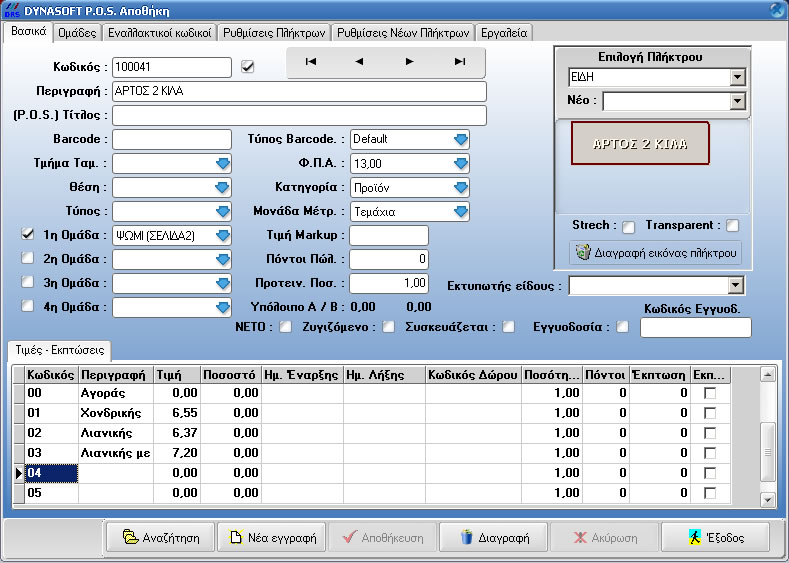Screen dimensions: 789x563
Task: Enable the Strech checkbox
Action: point(628,227)
